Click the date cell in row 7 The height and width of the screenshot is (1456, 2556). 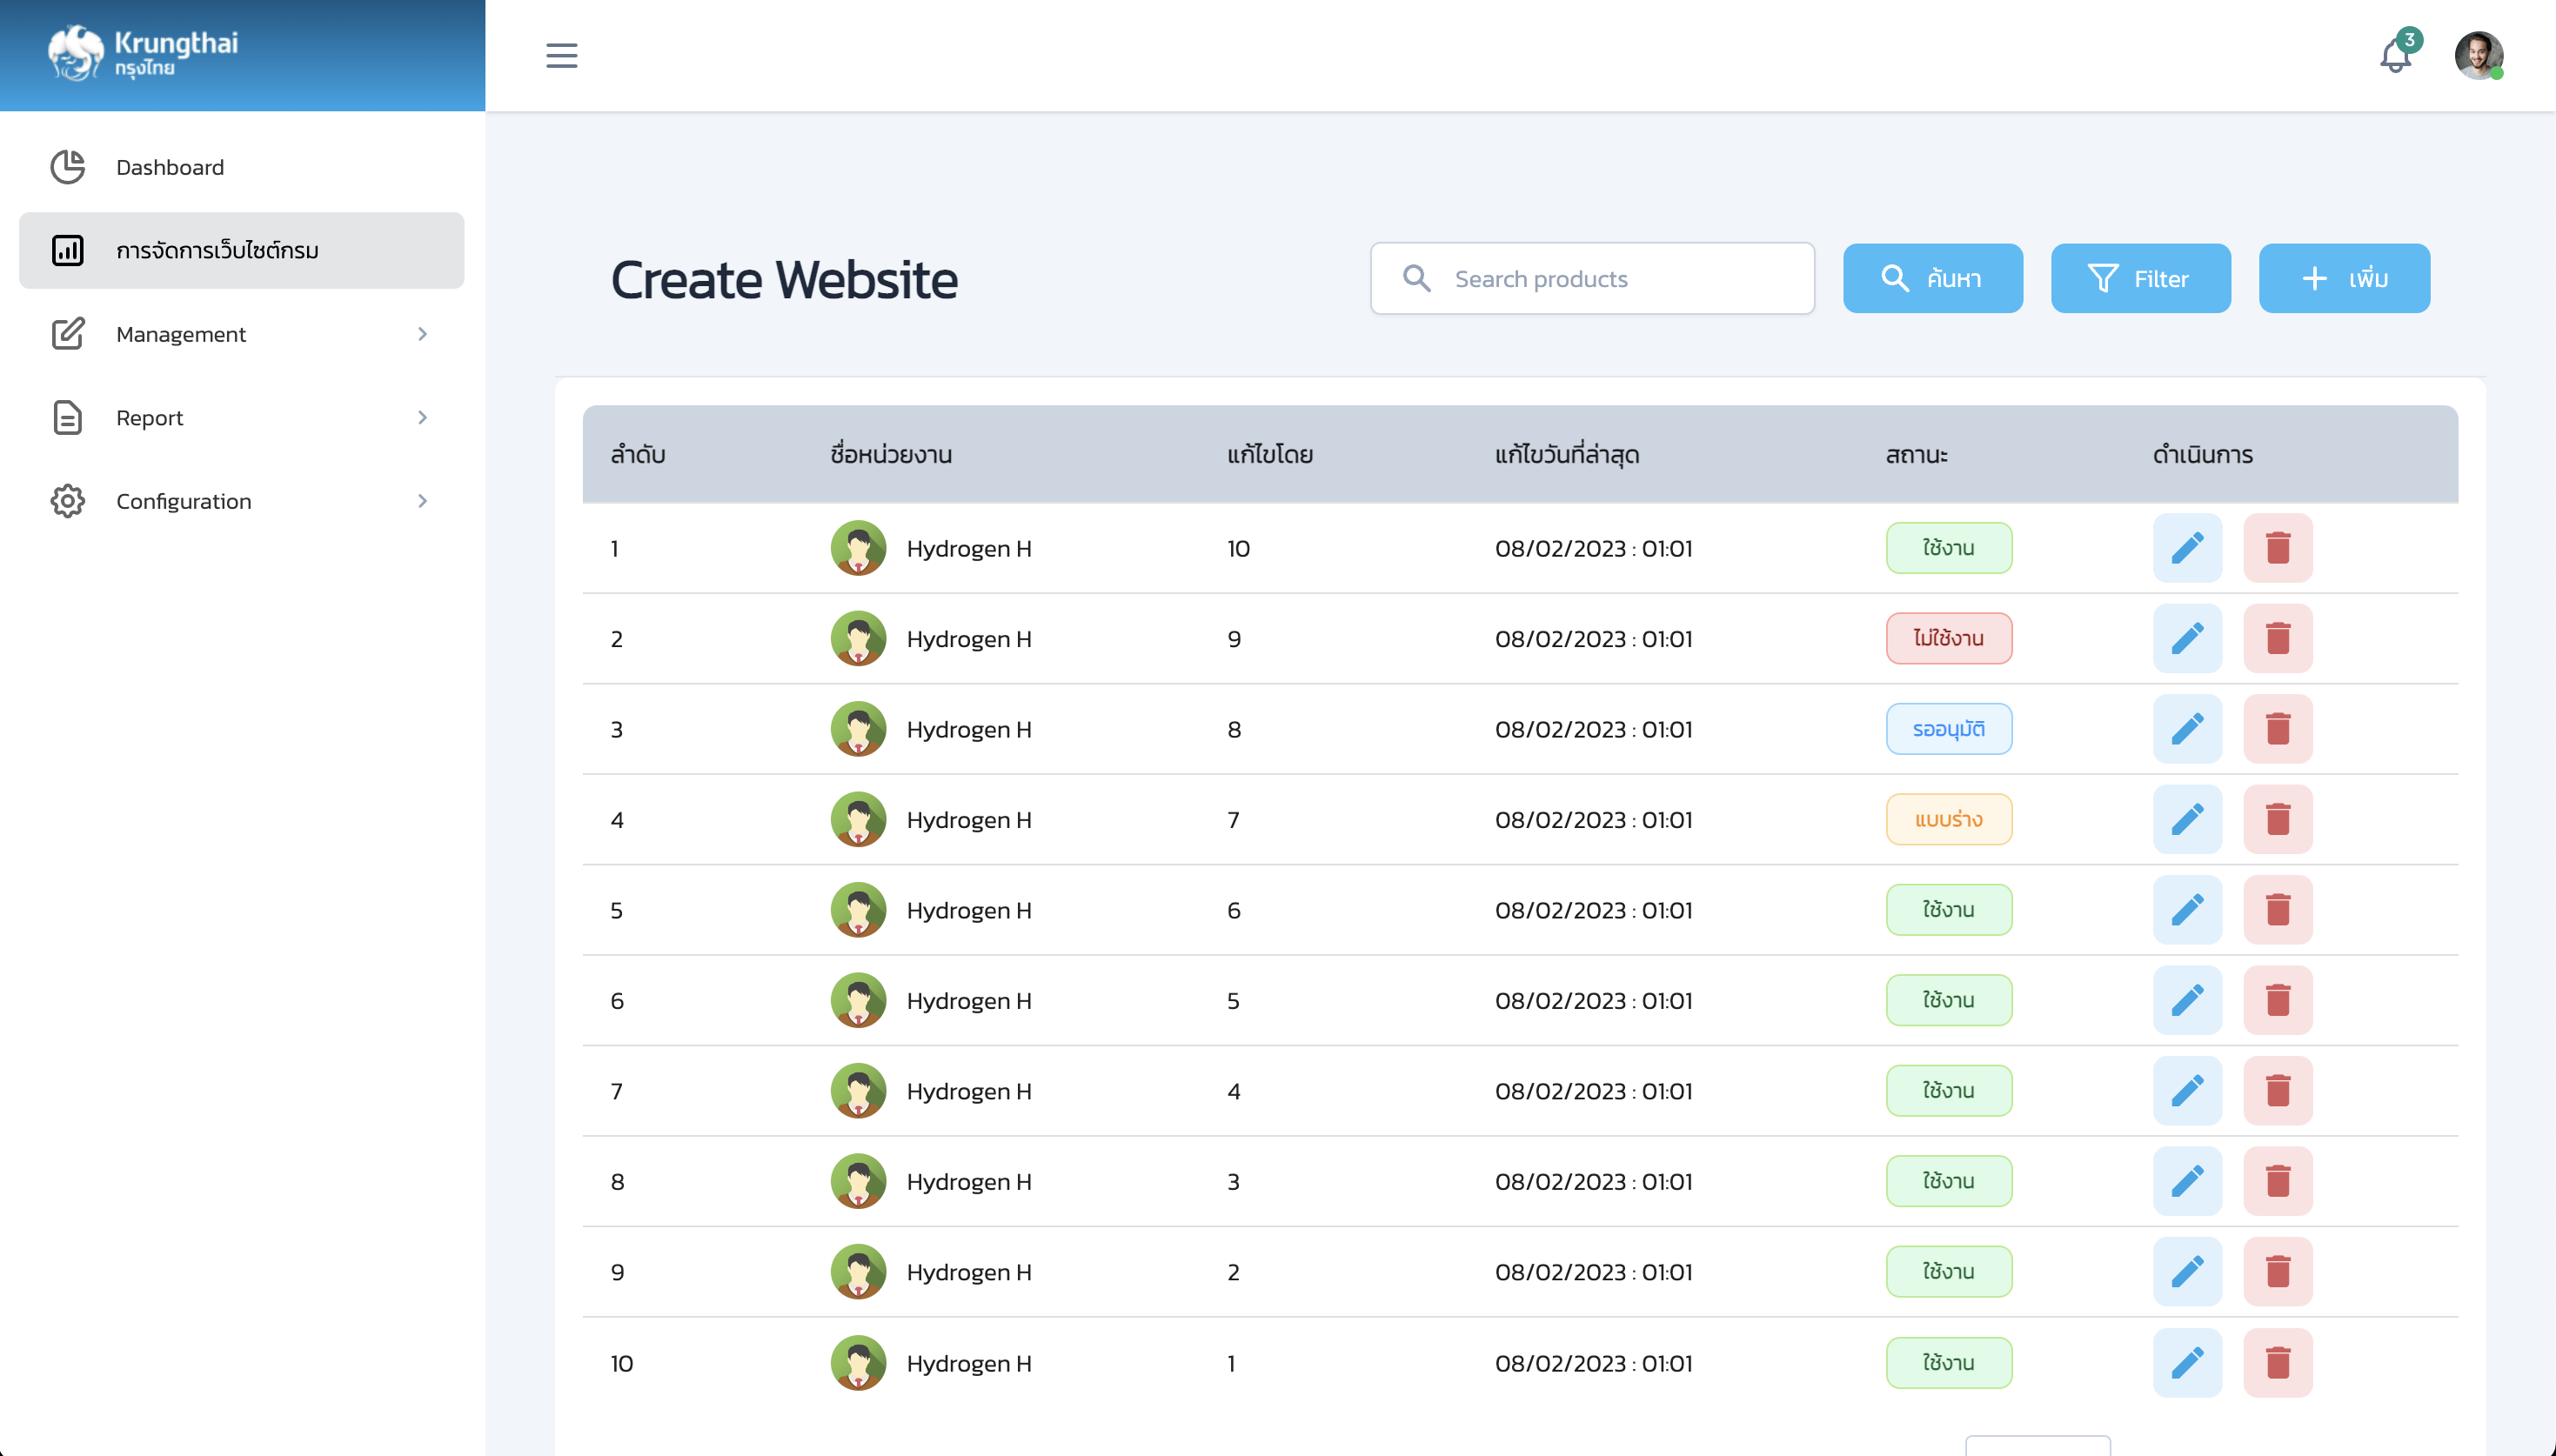pos(1593,1091)
